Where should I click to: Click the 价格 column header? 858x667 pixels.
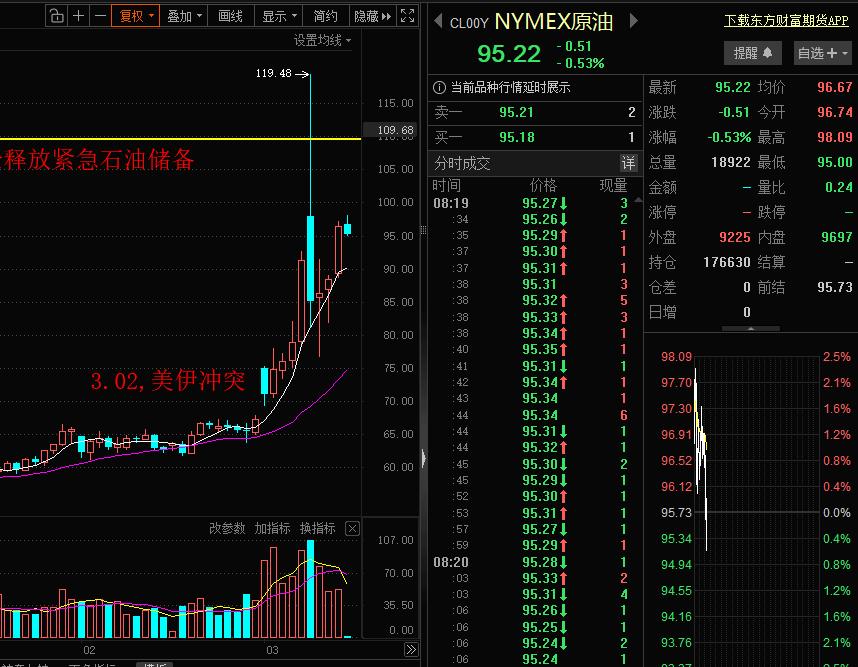coord(543,186)
